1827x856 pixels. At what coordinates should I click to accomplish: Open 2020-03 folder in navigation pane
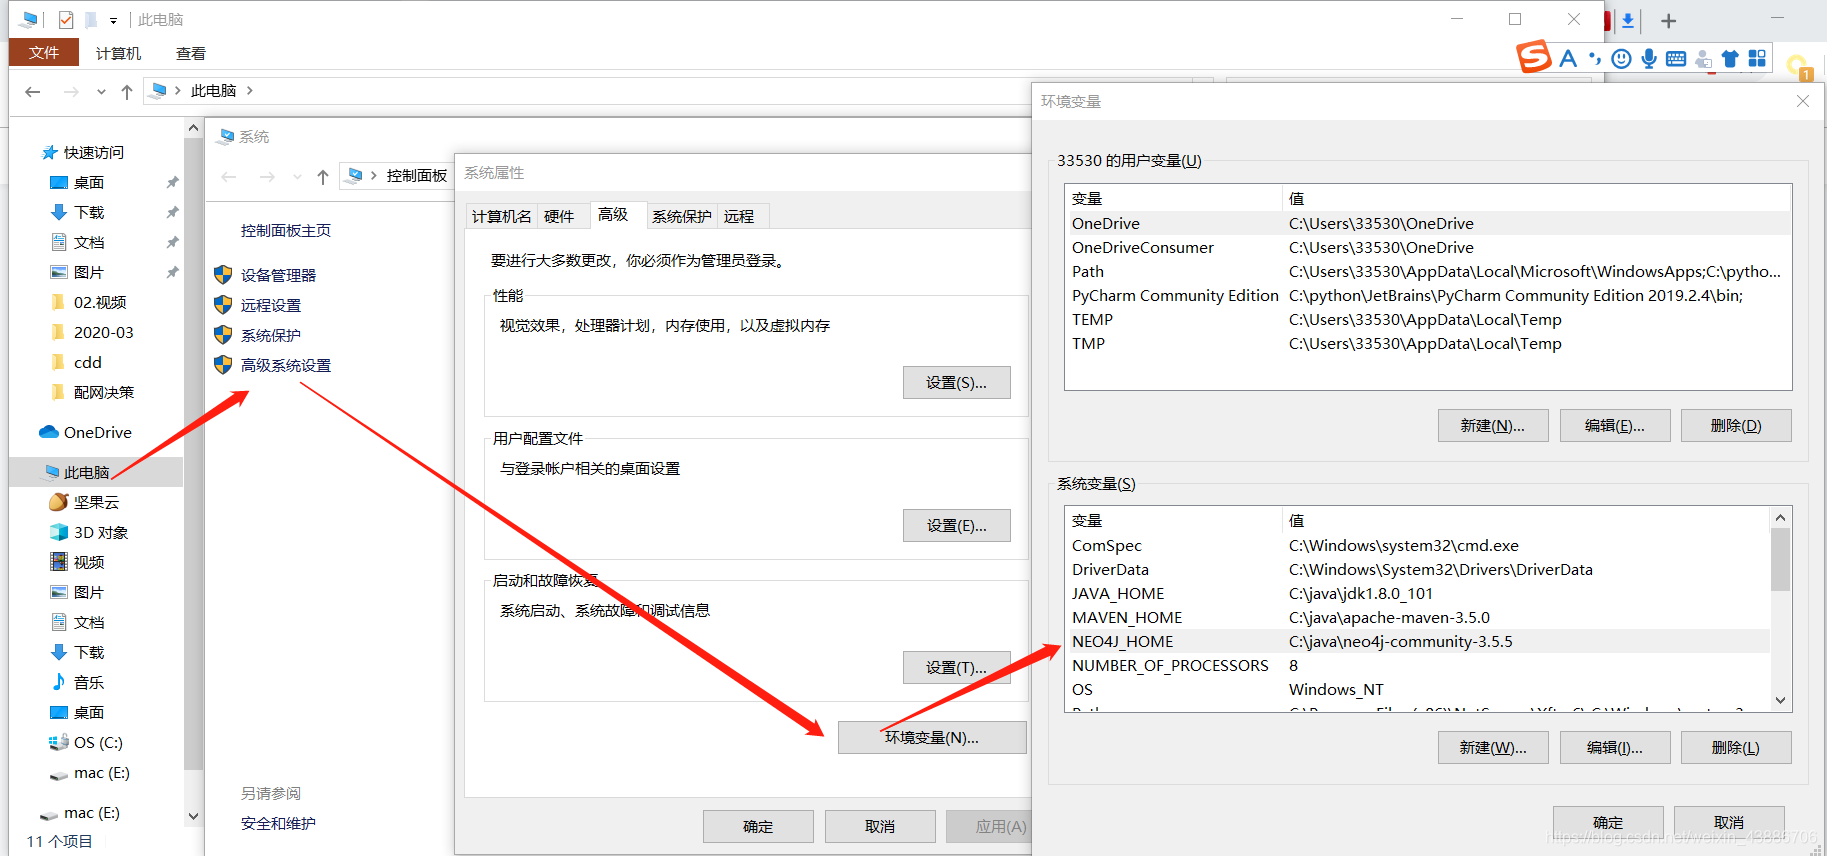click(103, 332)
